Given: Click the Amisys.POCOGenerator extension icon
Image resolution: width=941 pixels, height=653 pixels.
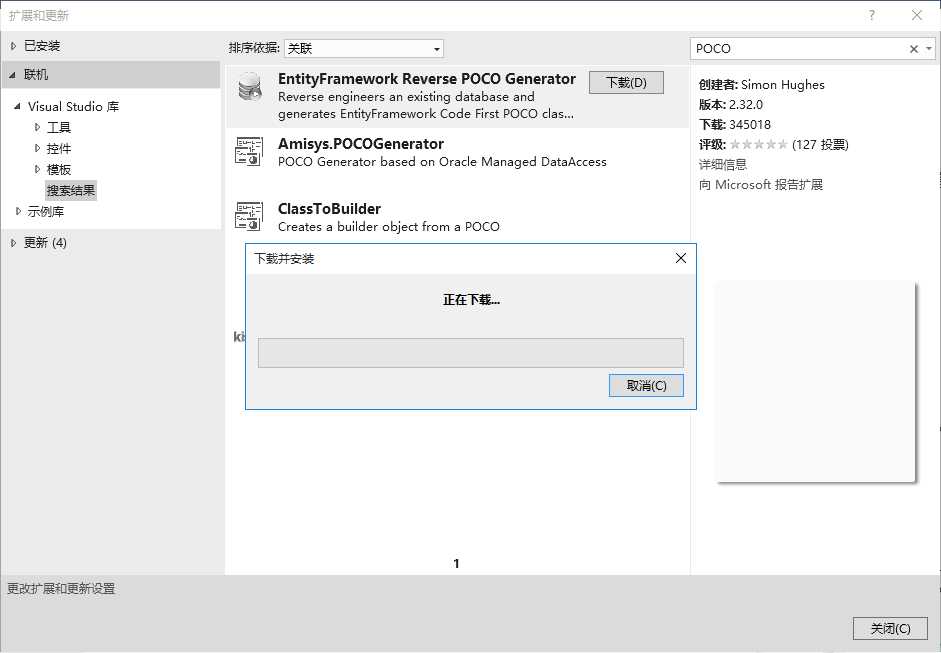Looking at the screenshot, I should click(249, 152).
